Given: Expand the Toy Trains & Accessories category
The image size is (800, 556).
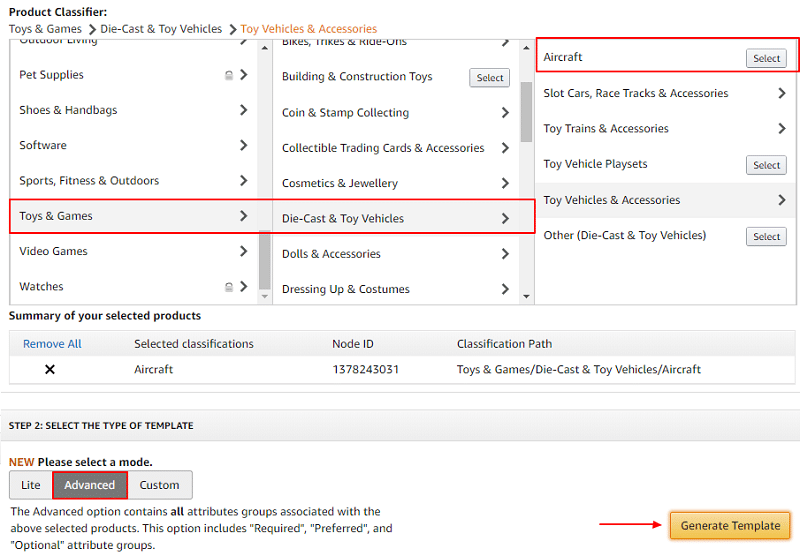Looking at the screenshot, I should click(781, 128).
